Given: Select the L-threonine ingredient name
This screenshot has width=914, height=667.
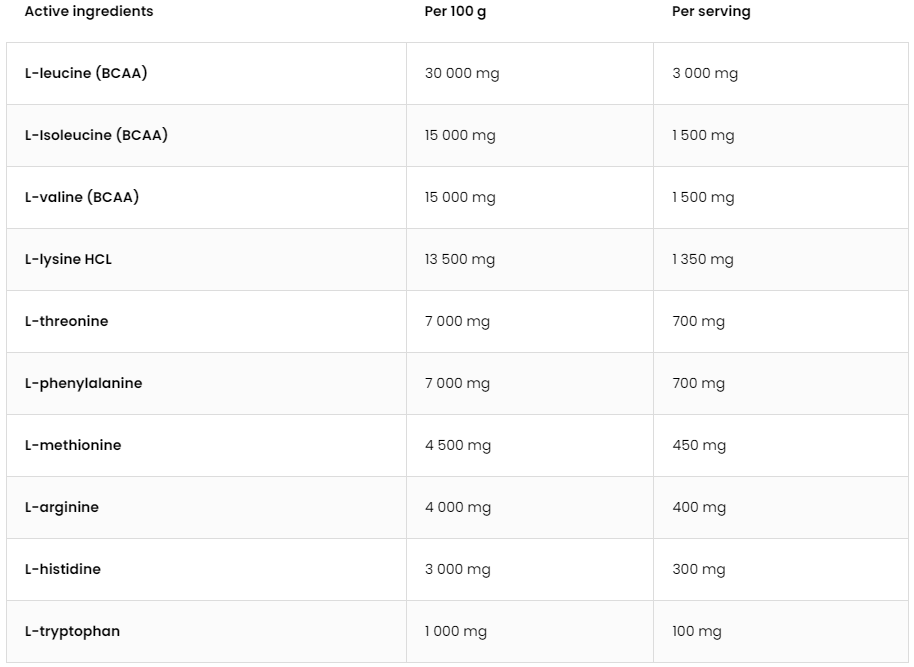Looking at the screenshot, I should pos(66,321).
